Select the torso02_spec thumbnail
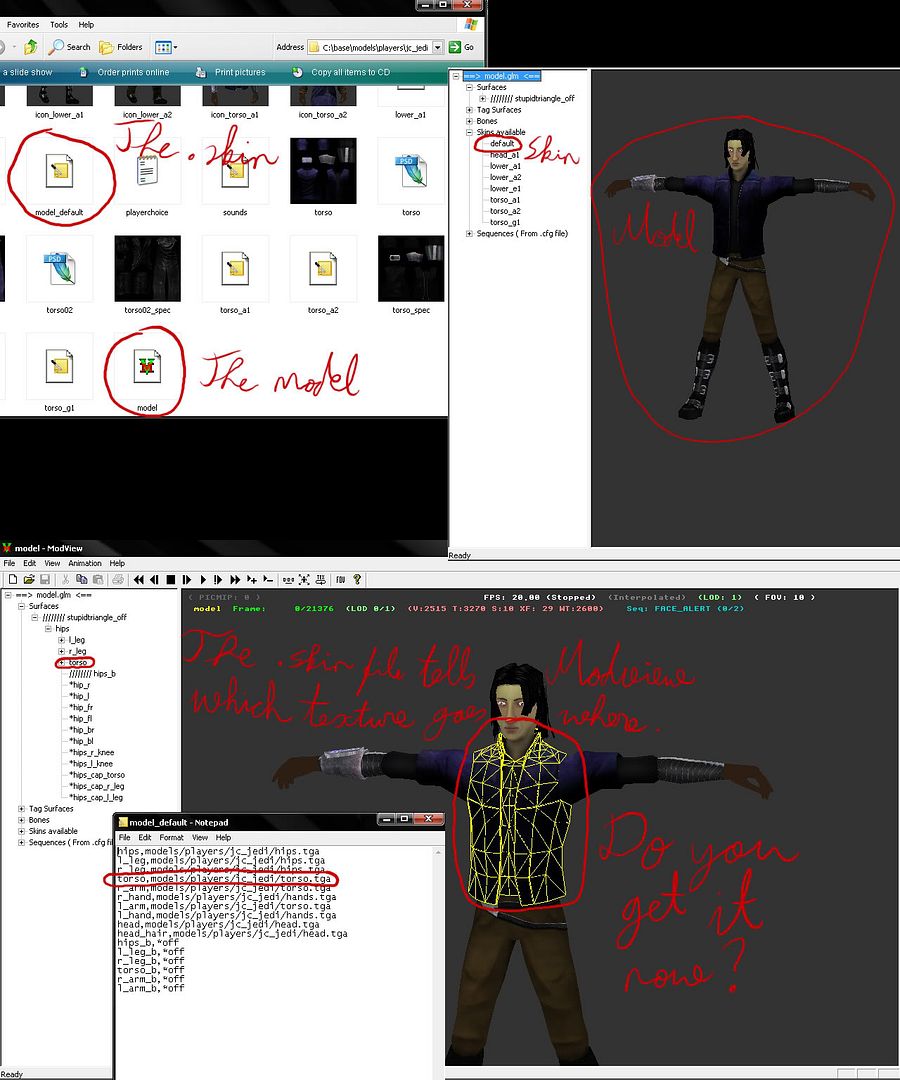The height and width of the screenshot is (1080, 900). 147,269
